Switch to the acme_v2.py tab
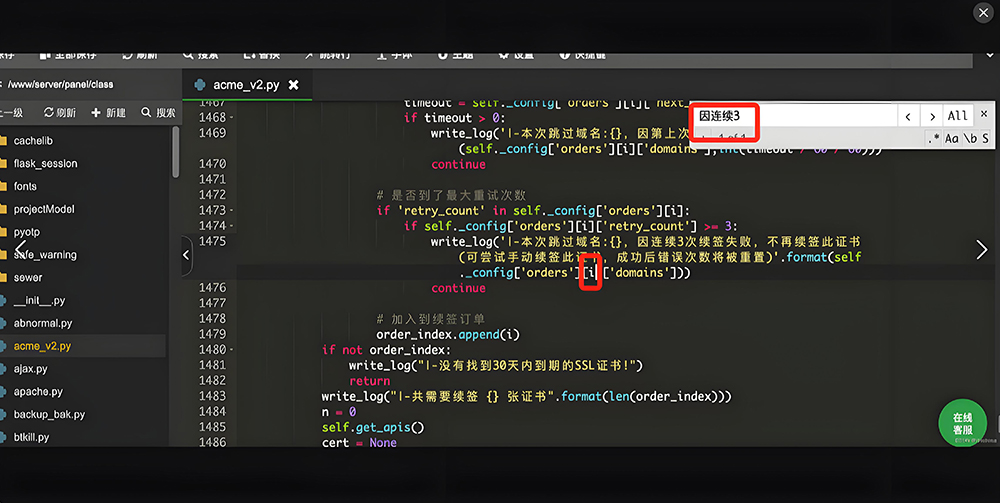Screen dimensions: 1000x503 click(239, 86)
